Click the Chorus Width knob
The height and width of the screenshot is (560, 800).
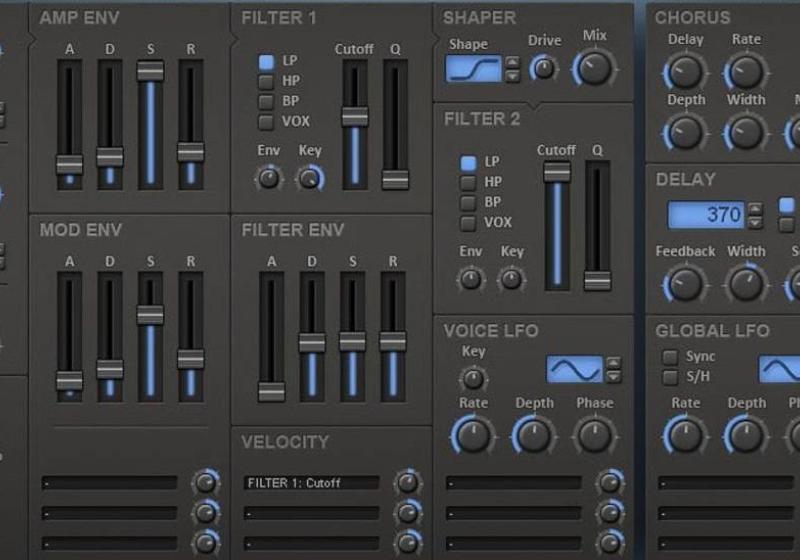pyautogui.click(x=745, y=133)
